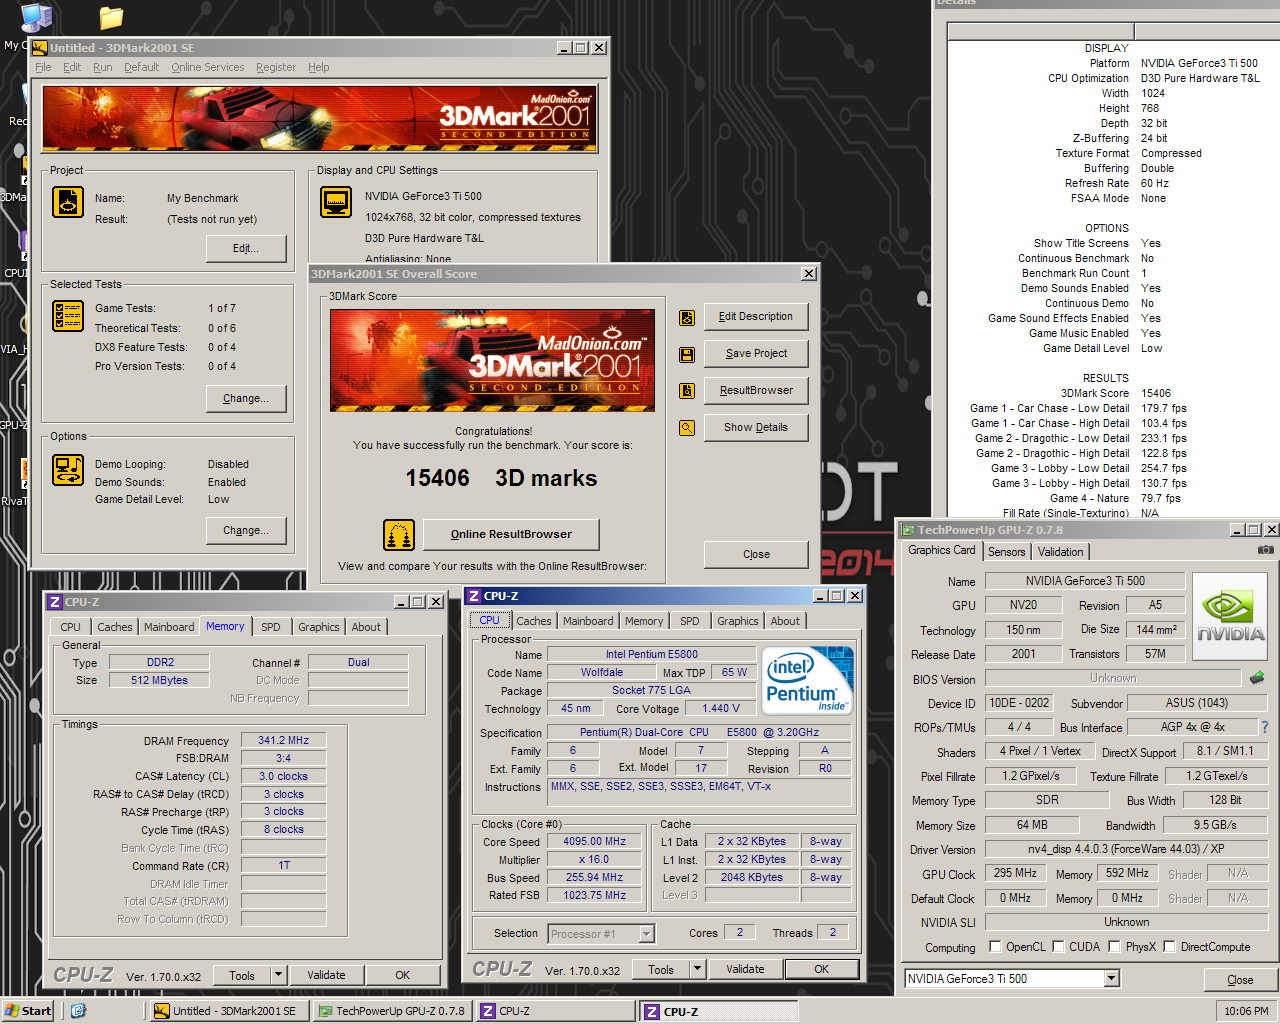
Task: Click the GPU-Z screenshot camera icon
Action: tap(1266, 550)
